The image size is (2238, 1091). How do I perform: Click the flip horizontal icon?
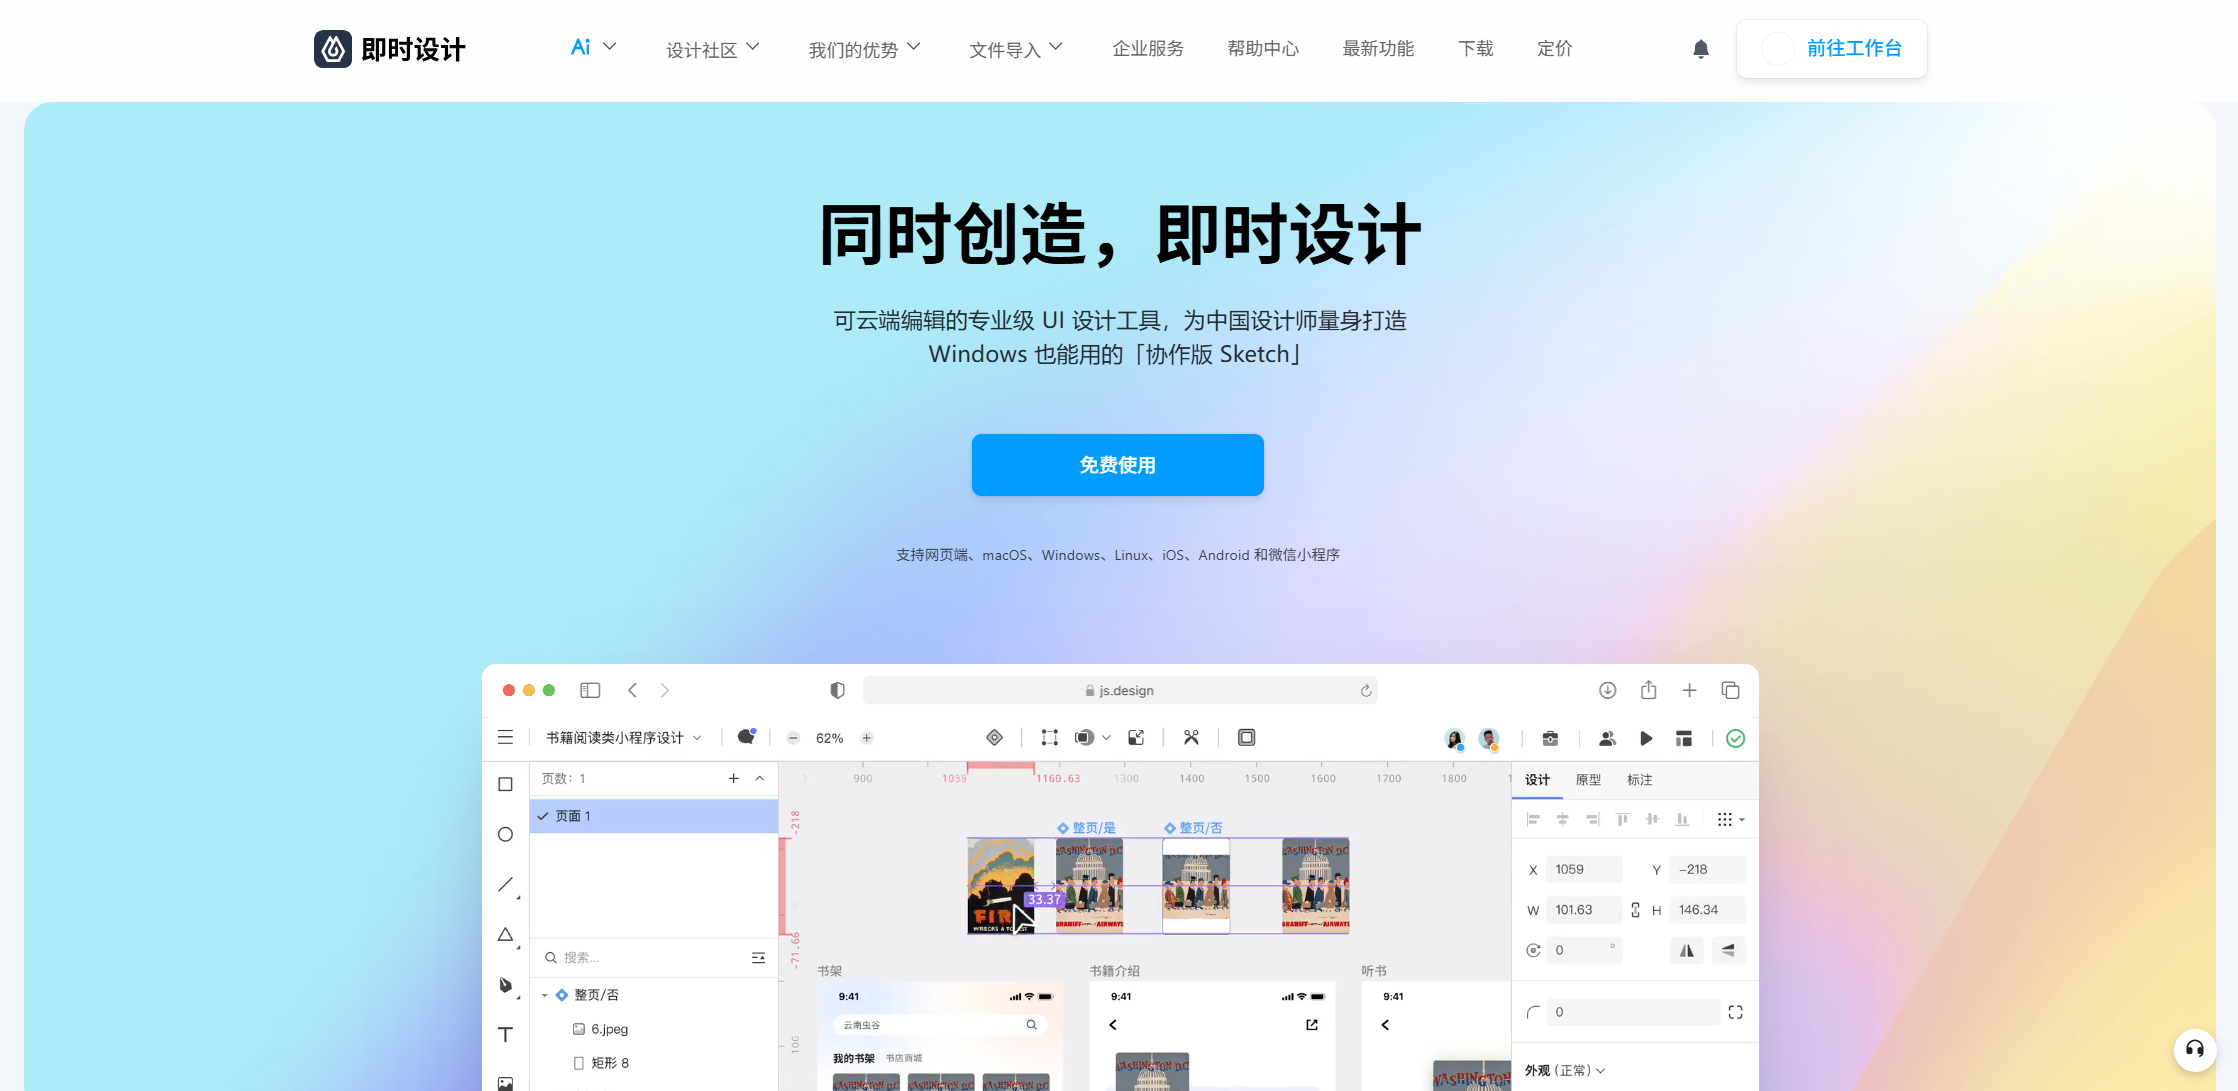pos(1687,951)
